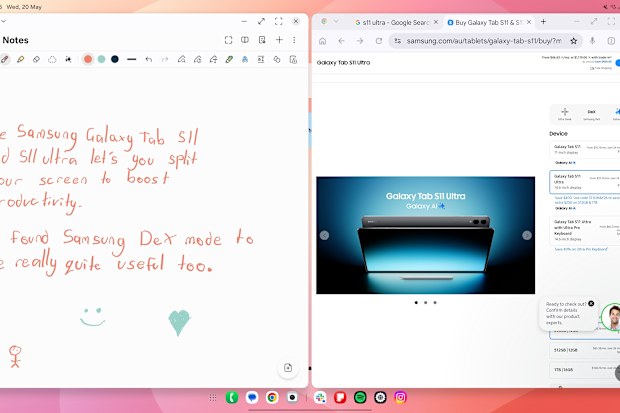Select Galaxy Tab S11 Ultra device option

point(584,182)
